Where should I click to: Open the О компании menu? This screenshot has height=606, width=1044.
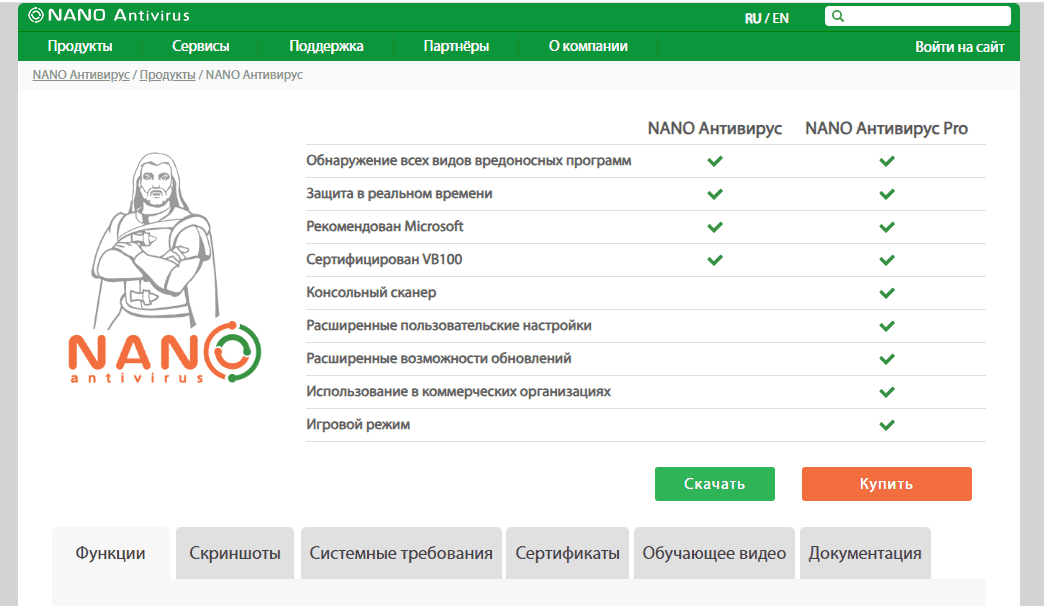pos(588,46)
